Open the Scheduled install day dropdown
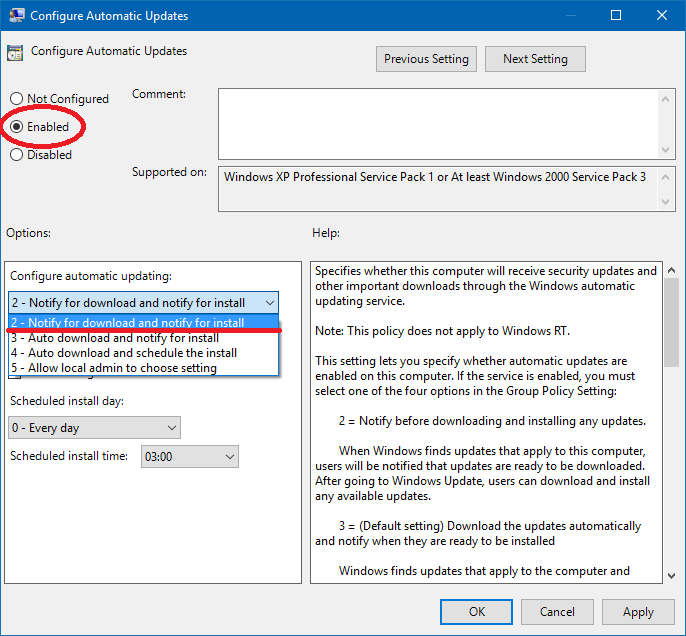 click(94, 427)
